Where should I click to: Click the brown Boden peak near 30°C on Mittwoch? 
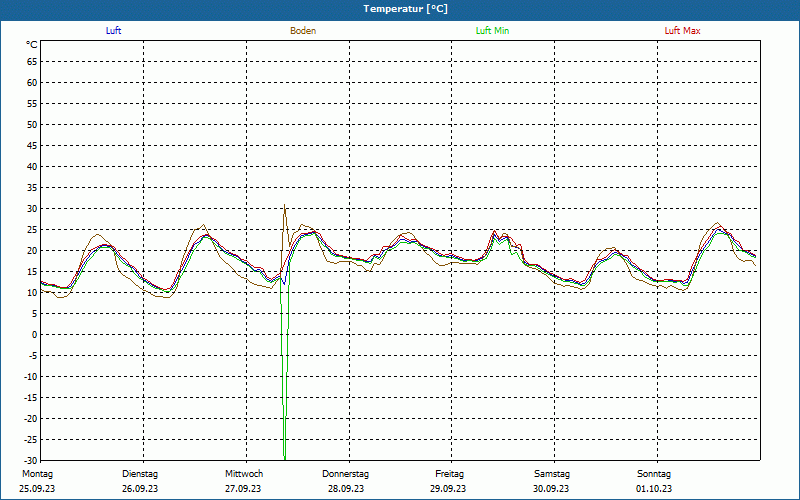pos(285,206)
